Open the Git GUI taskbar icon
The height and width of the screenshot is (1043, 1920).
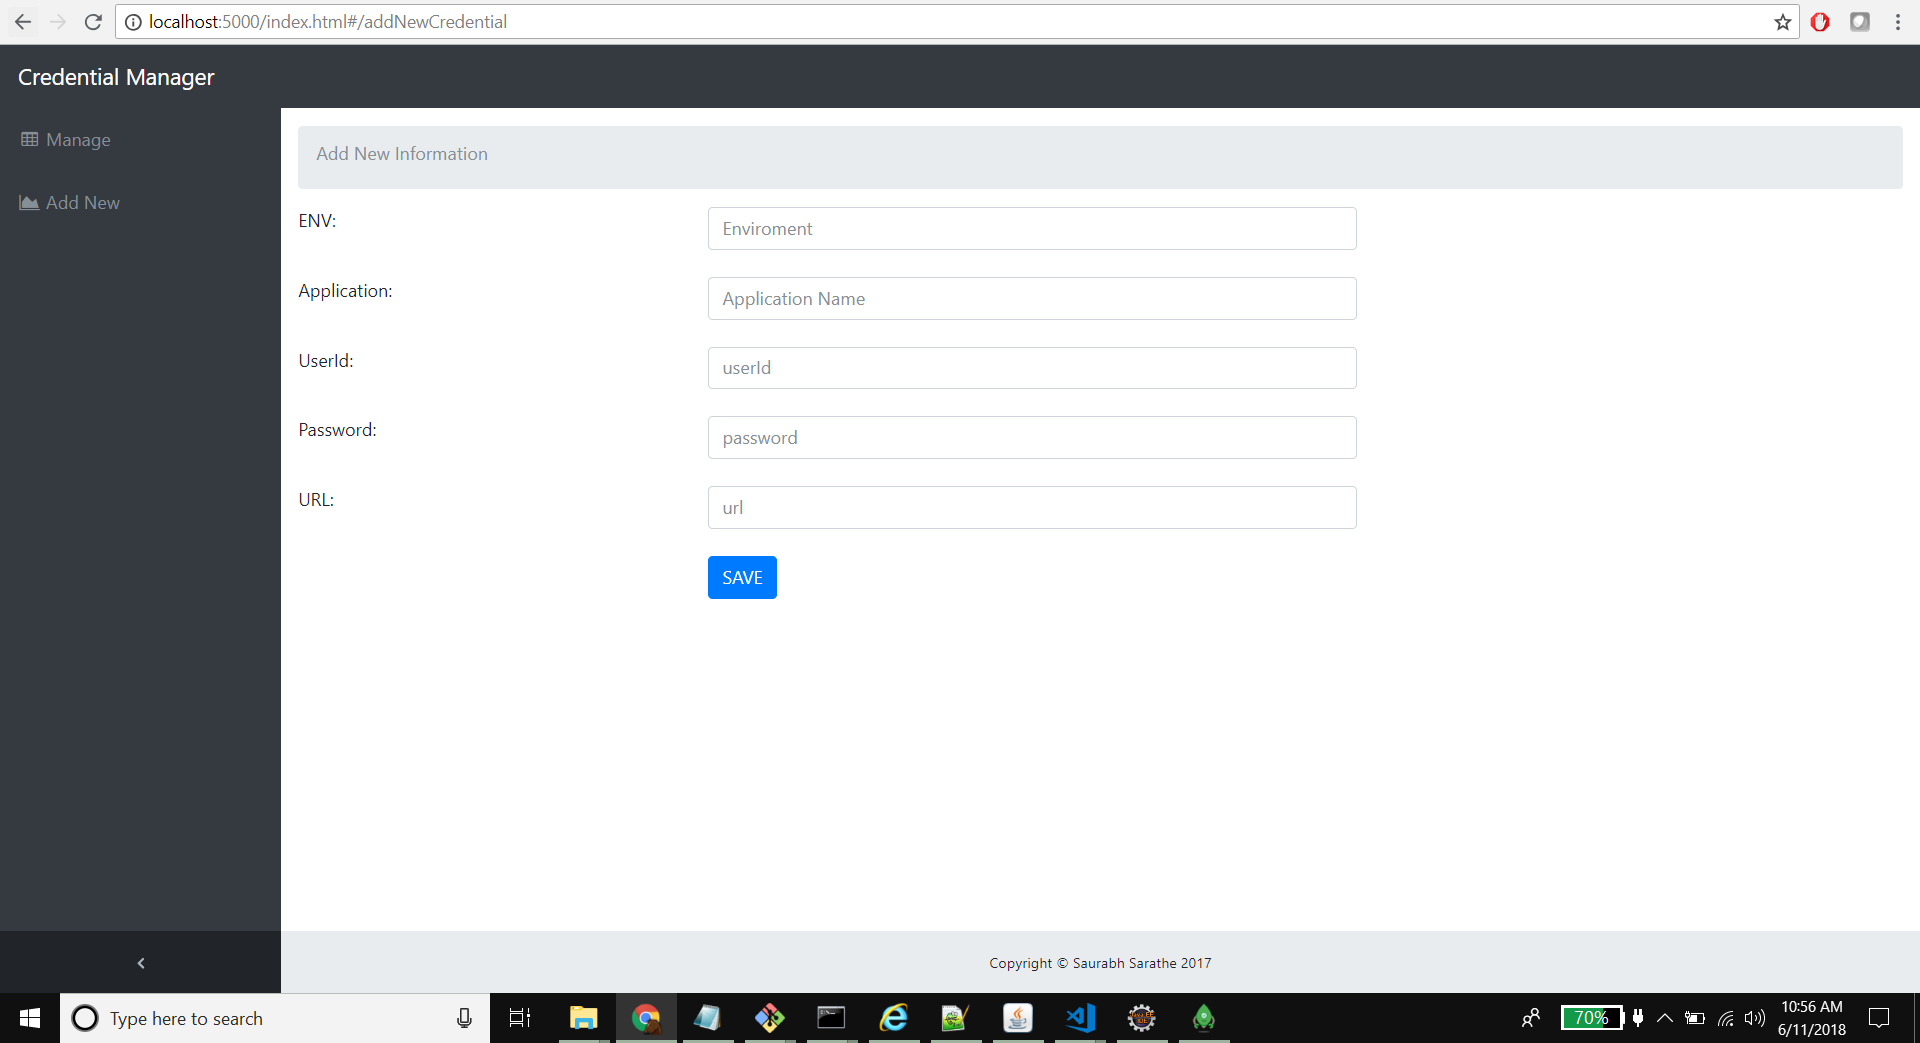click(x=768, y=1017)
